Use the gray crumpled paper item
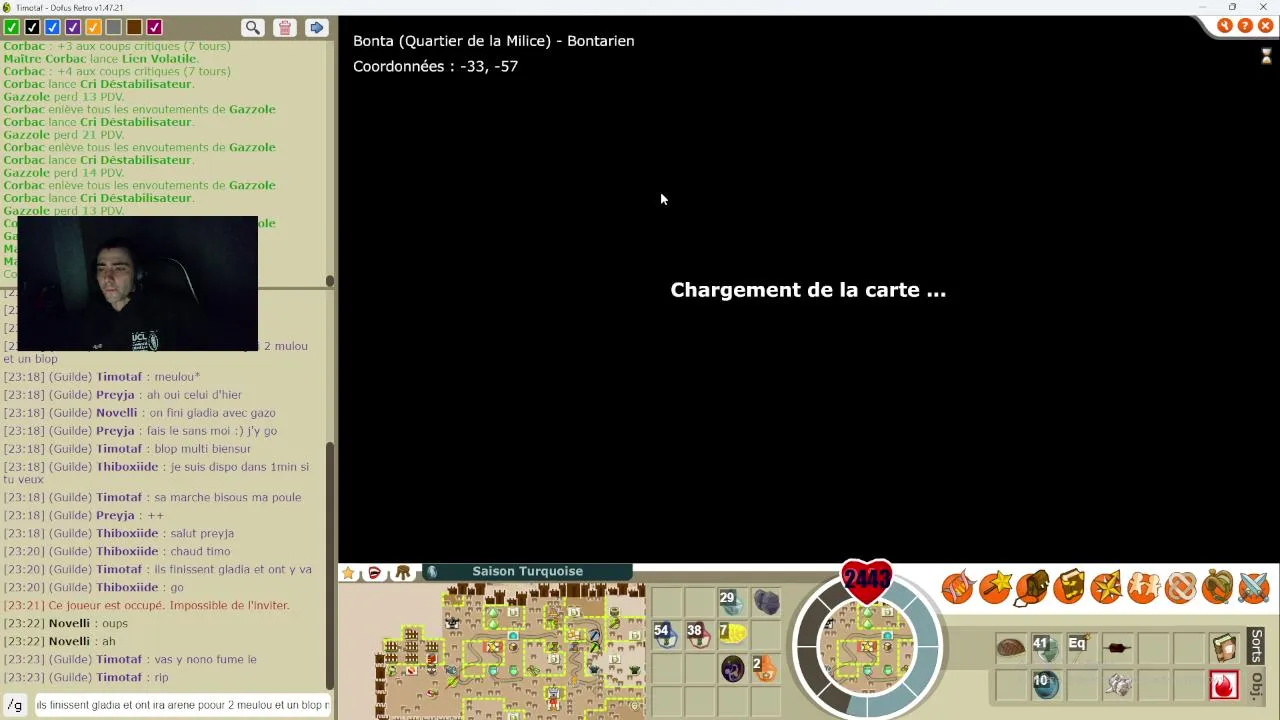 (x=1117, y=684)
